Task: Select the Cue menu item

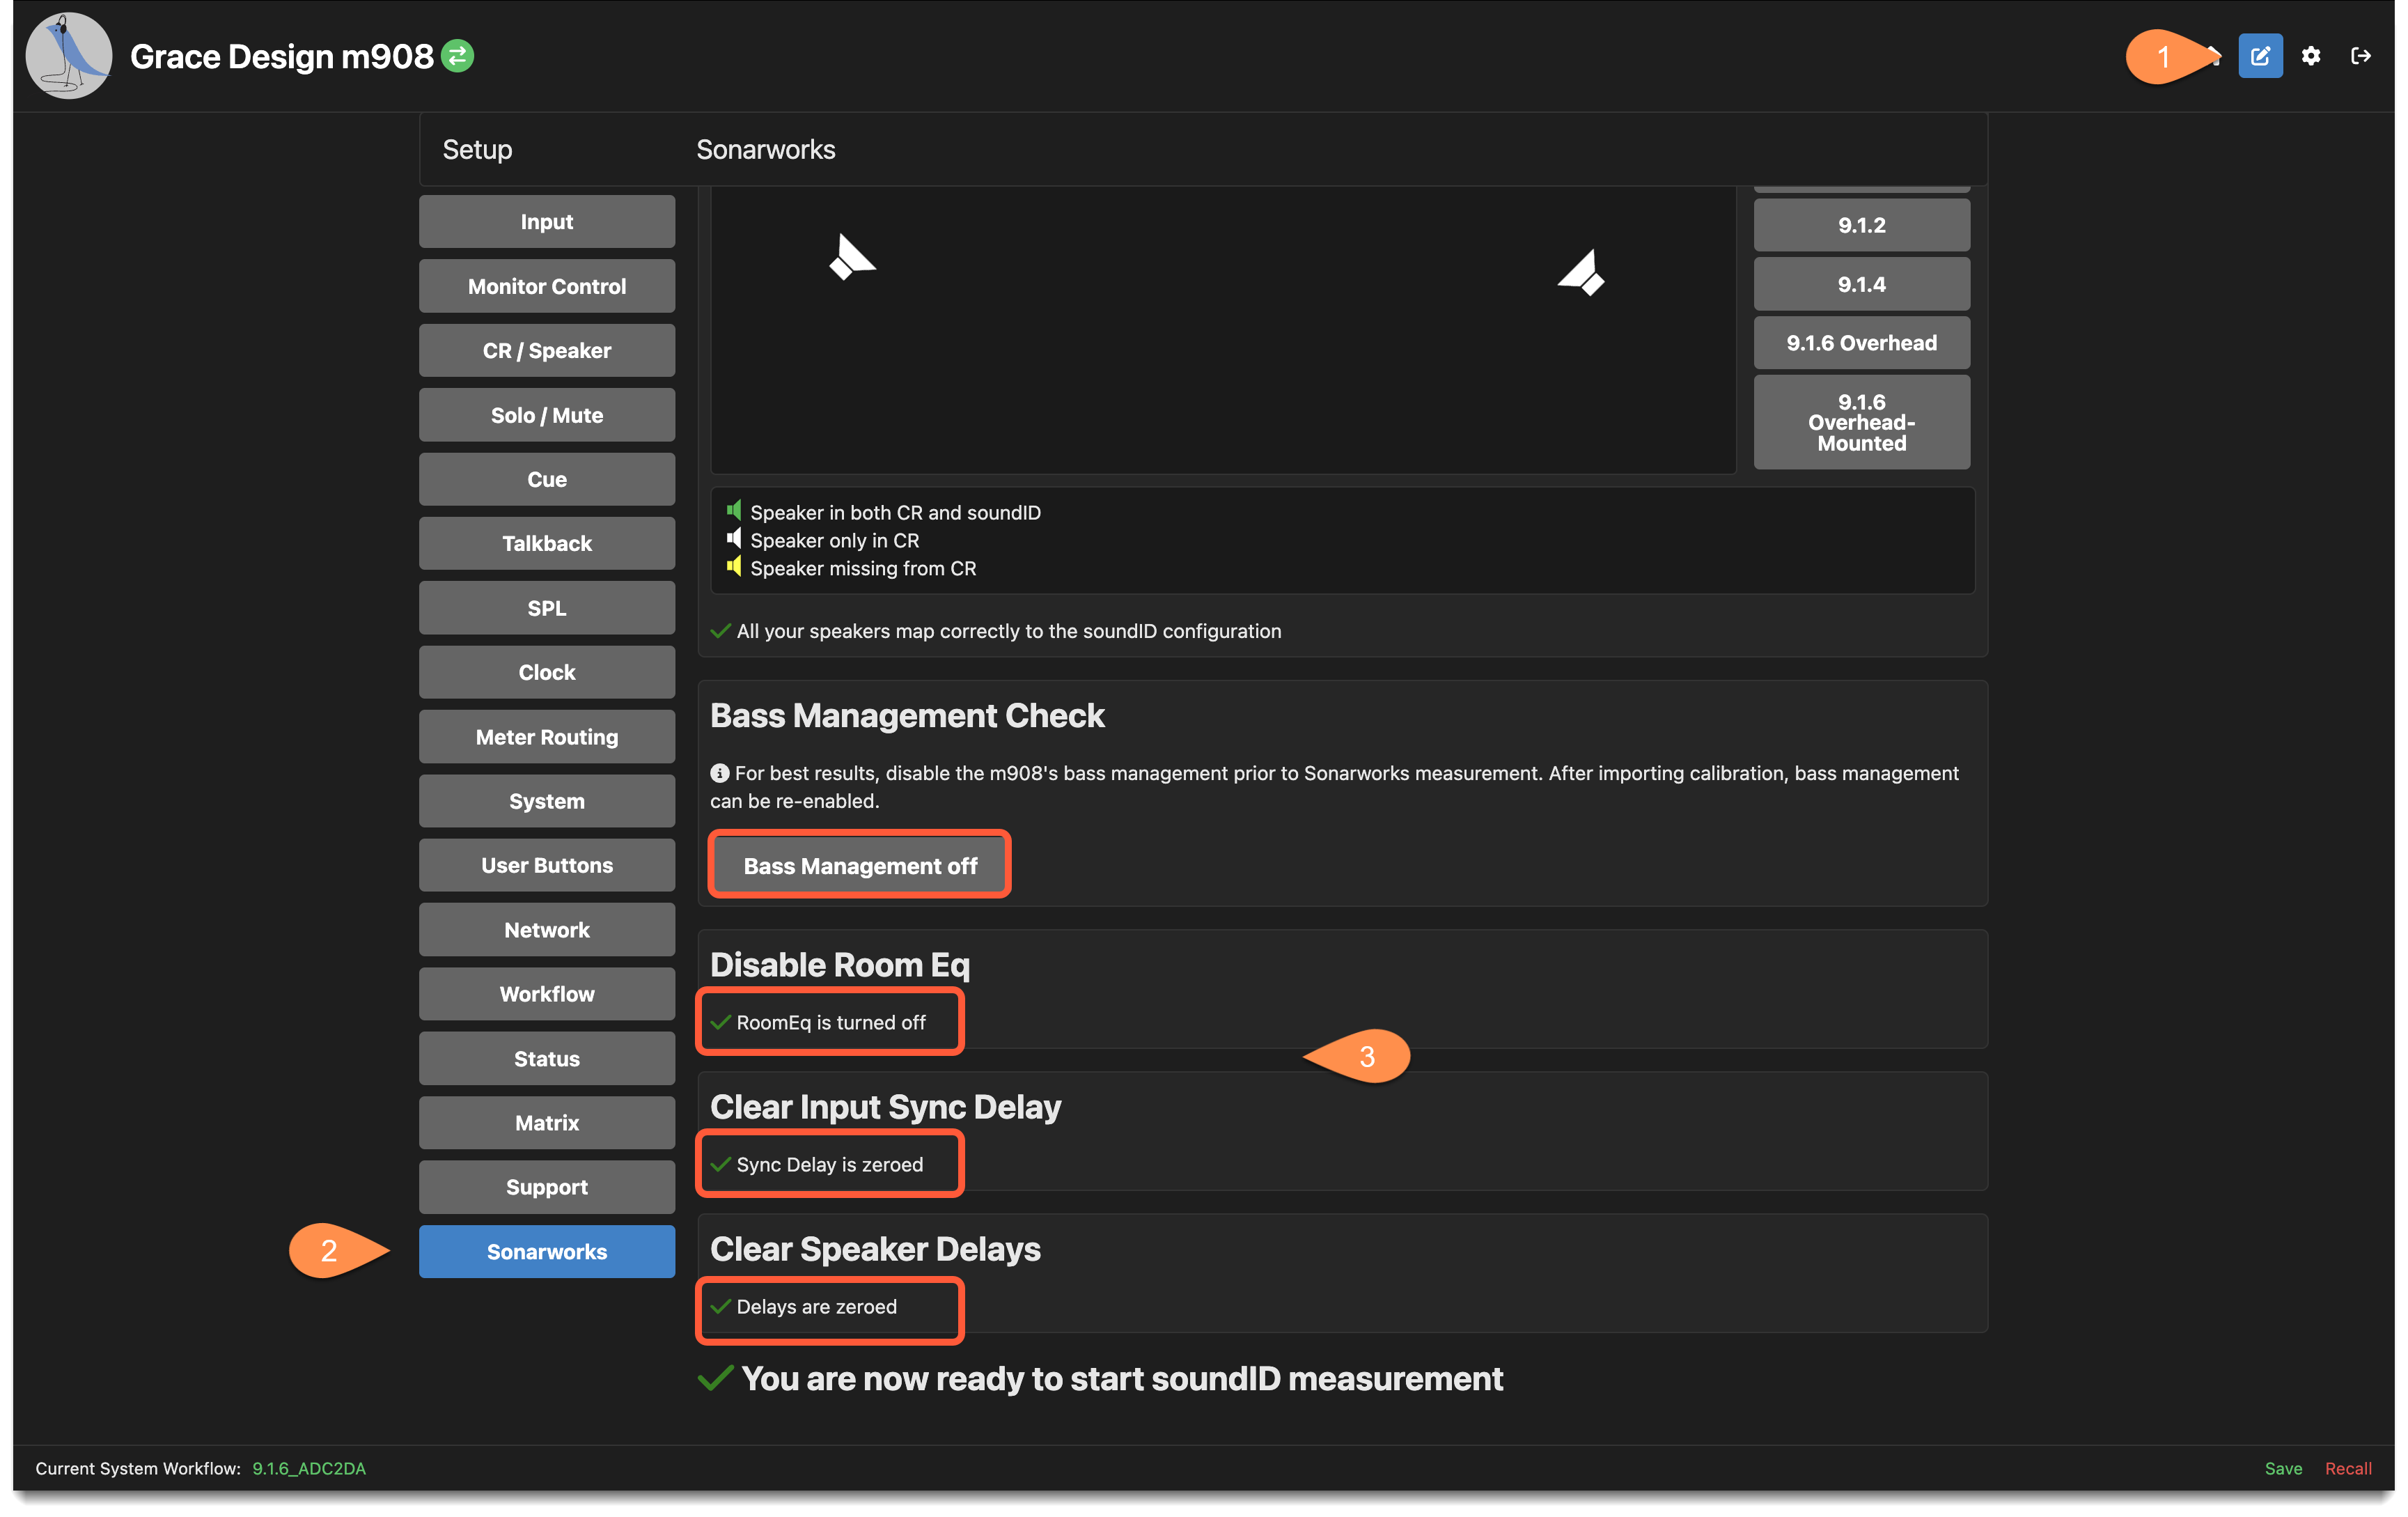Action: coord(547,479)
